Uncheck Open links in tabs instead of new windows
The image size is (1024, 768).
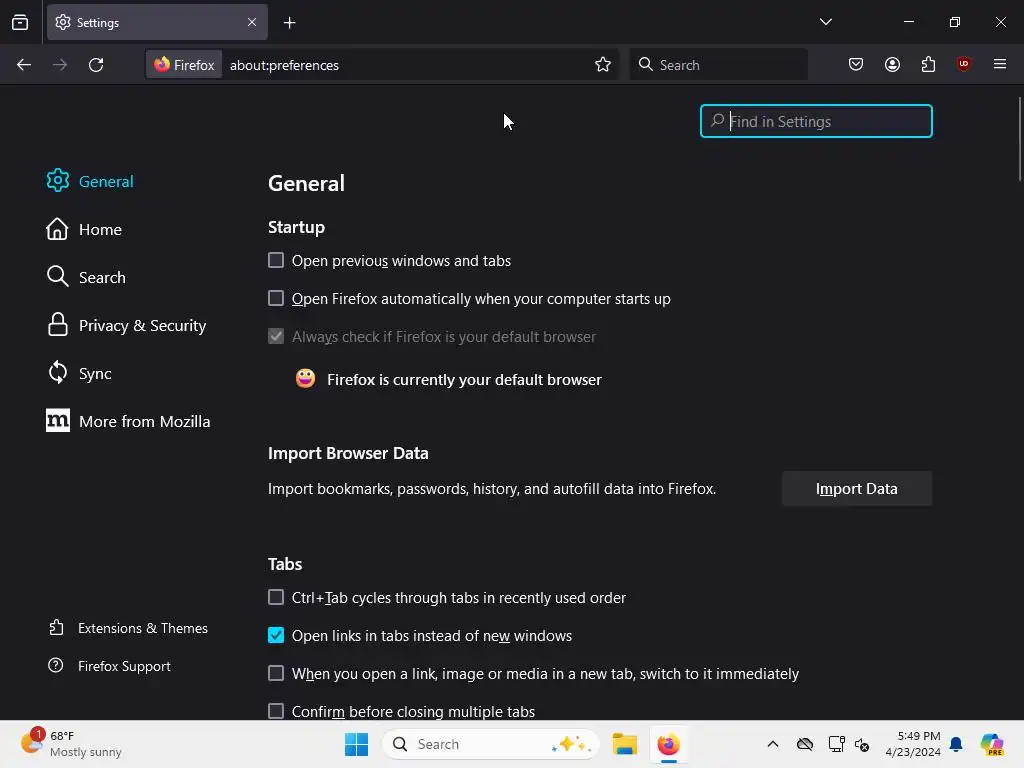pyautogui.click(x=276, y=635)
